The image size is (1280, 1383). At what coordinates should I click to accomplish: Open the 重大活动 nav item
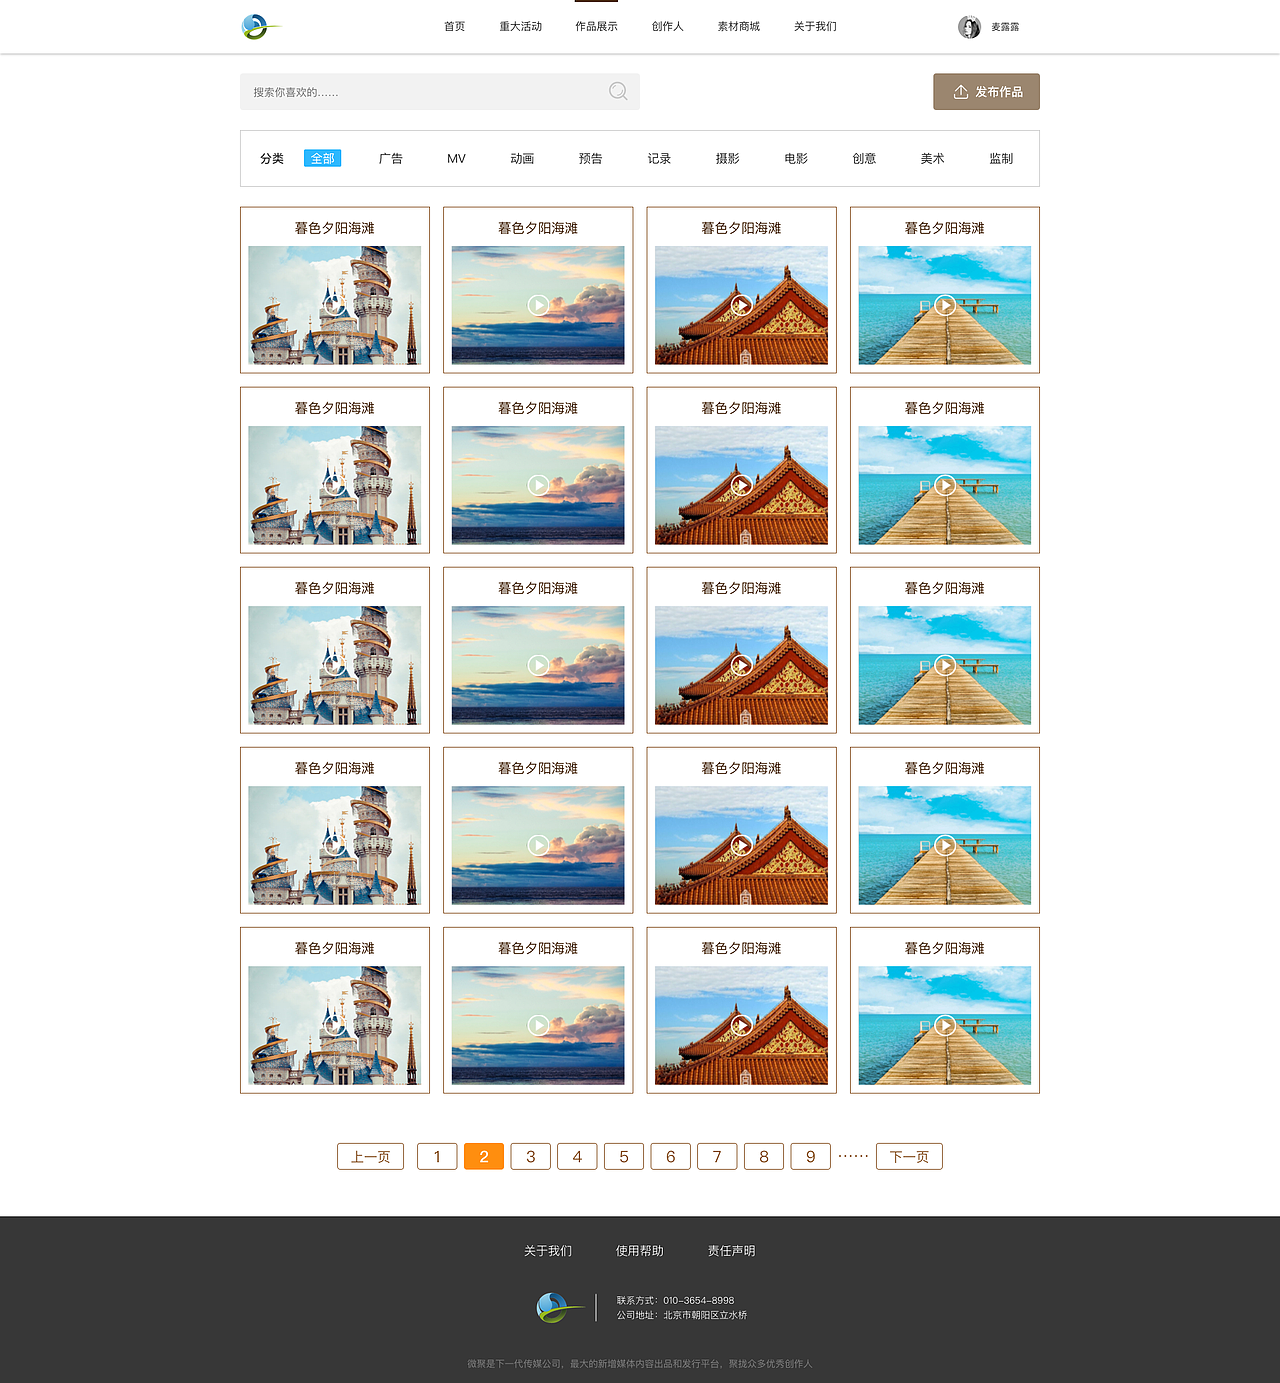pos(521,27)
